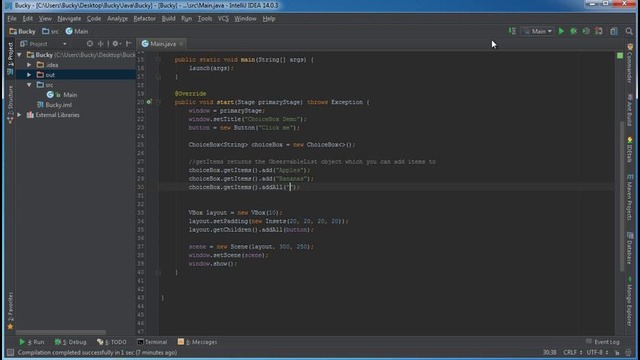The image size is (640, 360).
Task: Collapse the src folder
Action: click(29, 85)
